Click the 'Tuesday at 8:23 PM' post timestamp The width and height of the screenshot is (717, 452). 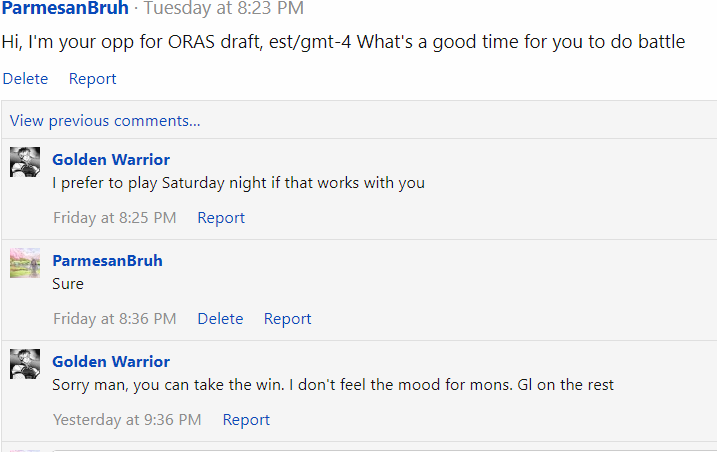click(x=223, y=9)
